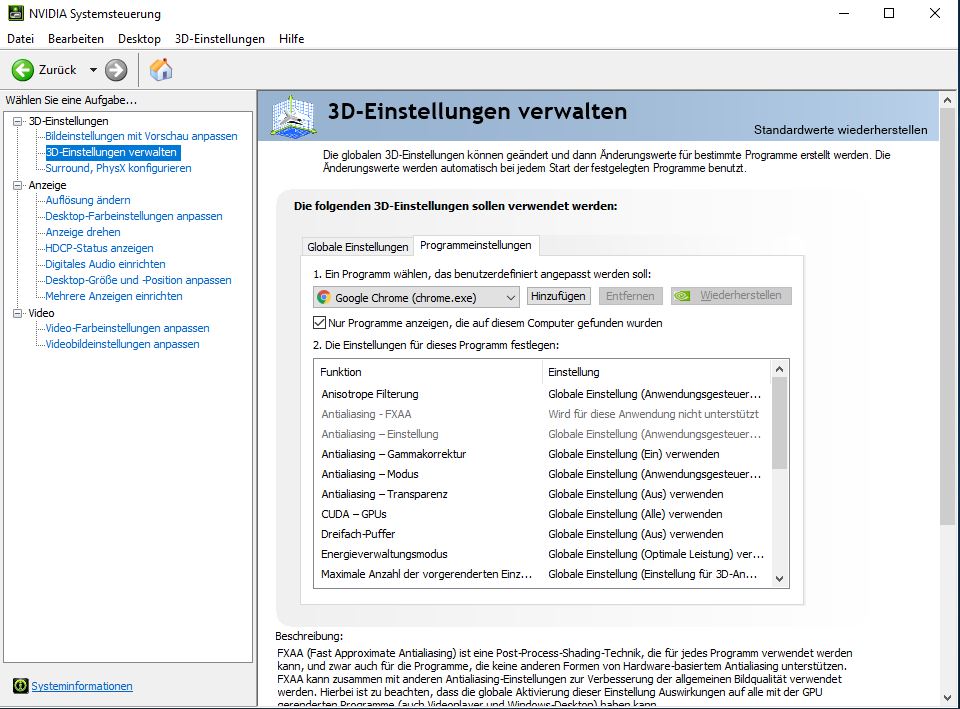
Task: Open the Hilfe menu
Action: tap(291, 39)
